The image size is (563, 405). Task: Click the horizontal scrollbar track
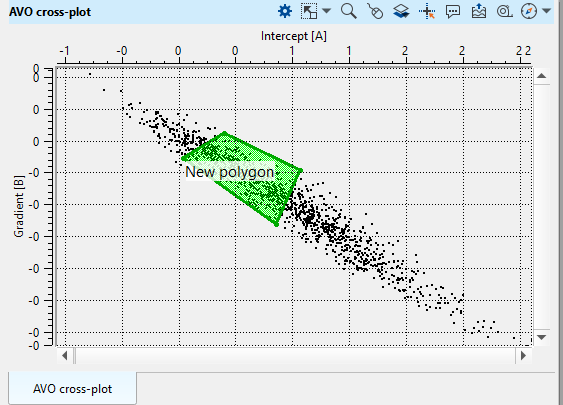(x=295, y=356)
